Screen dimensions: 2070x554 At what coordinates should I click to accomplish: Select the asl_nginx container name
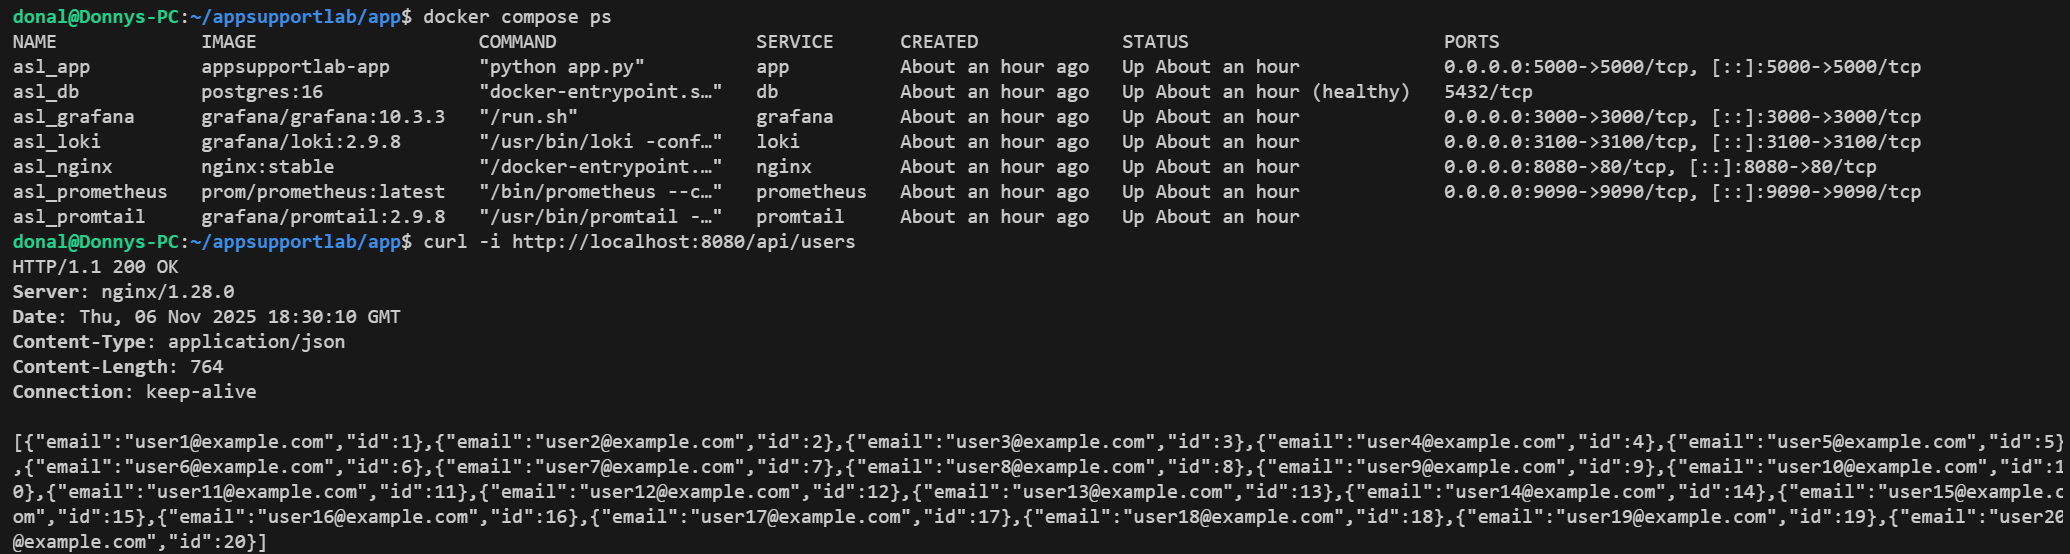point(62,167)
